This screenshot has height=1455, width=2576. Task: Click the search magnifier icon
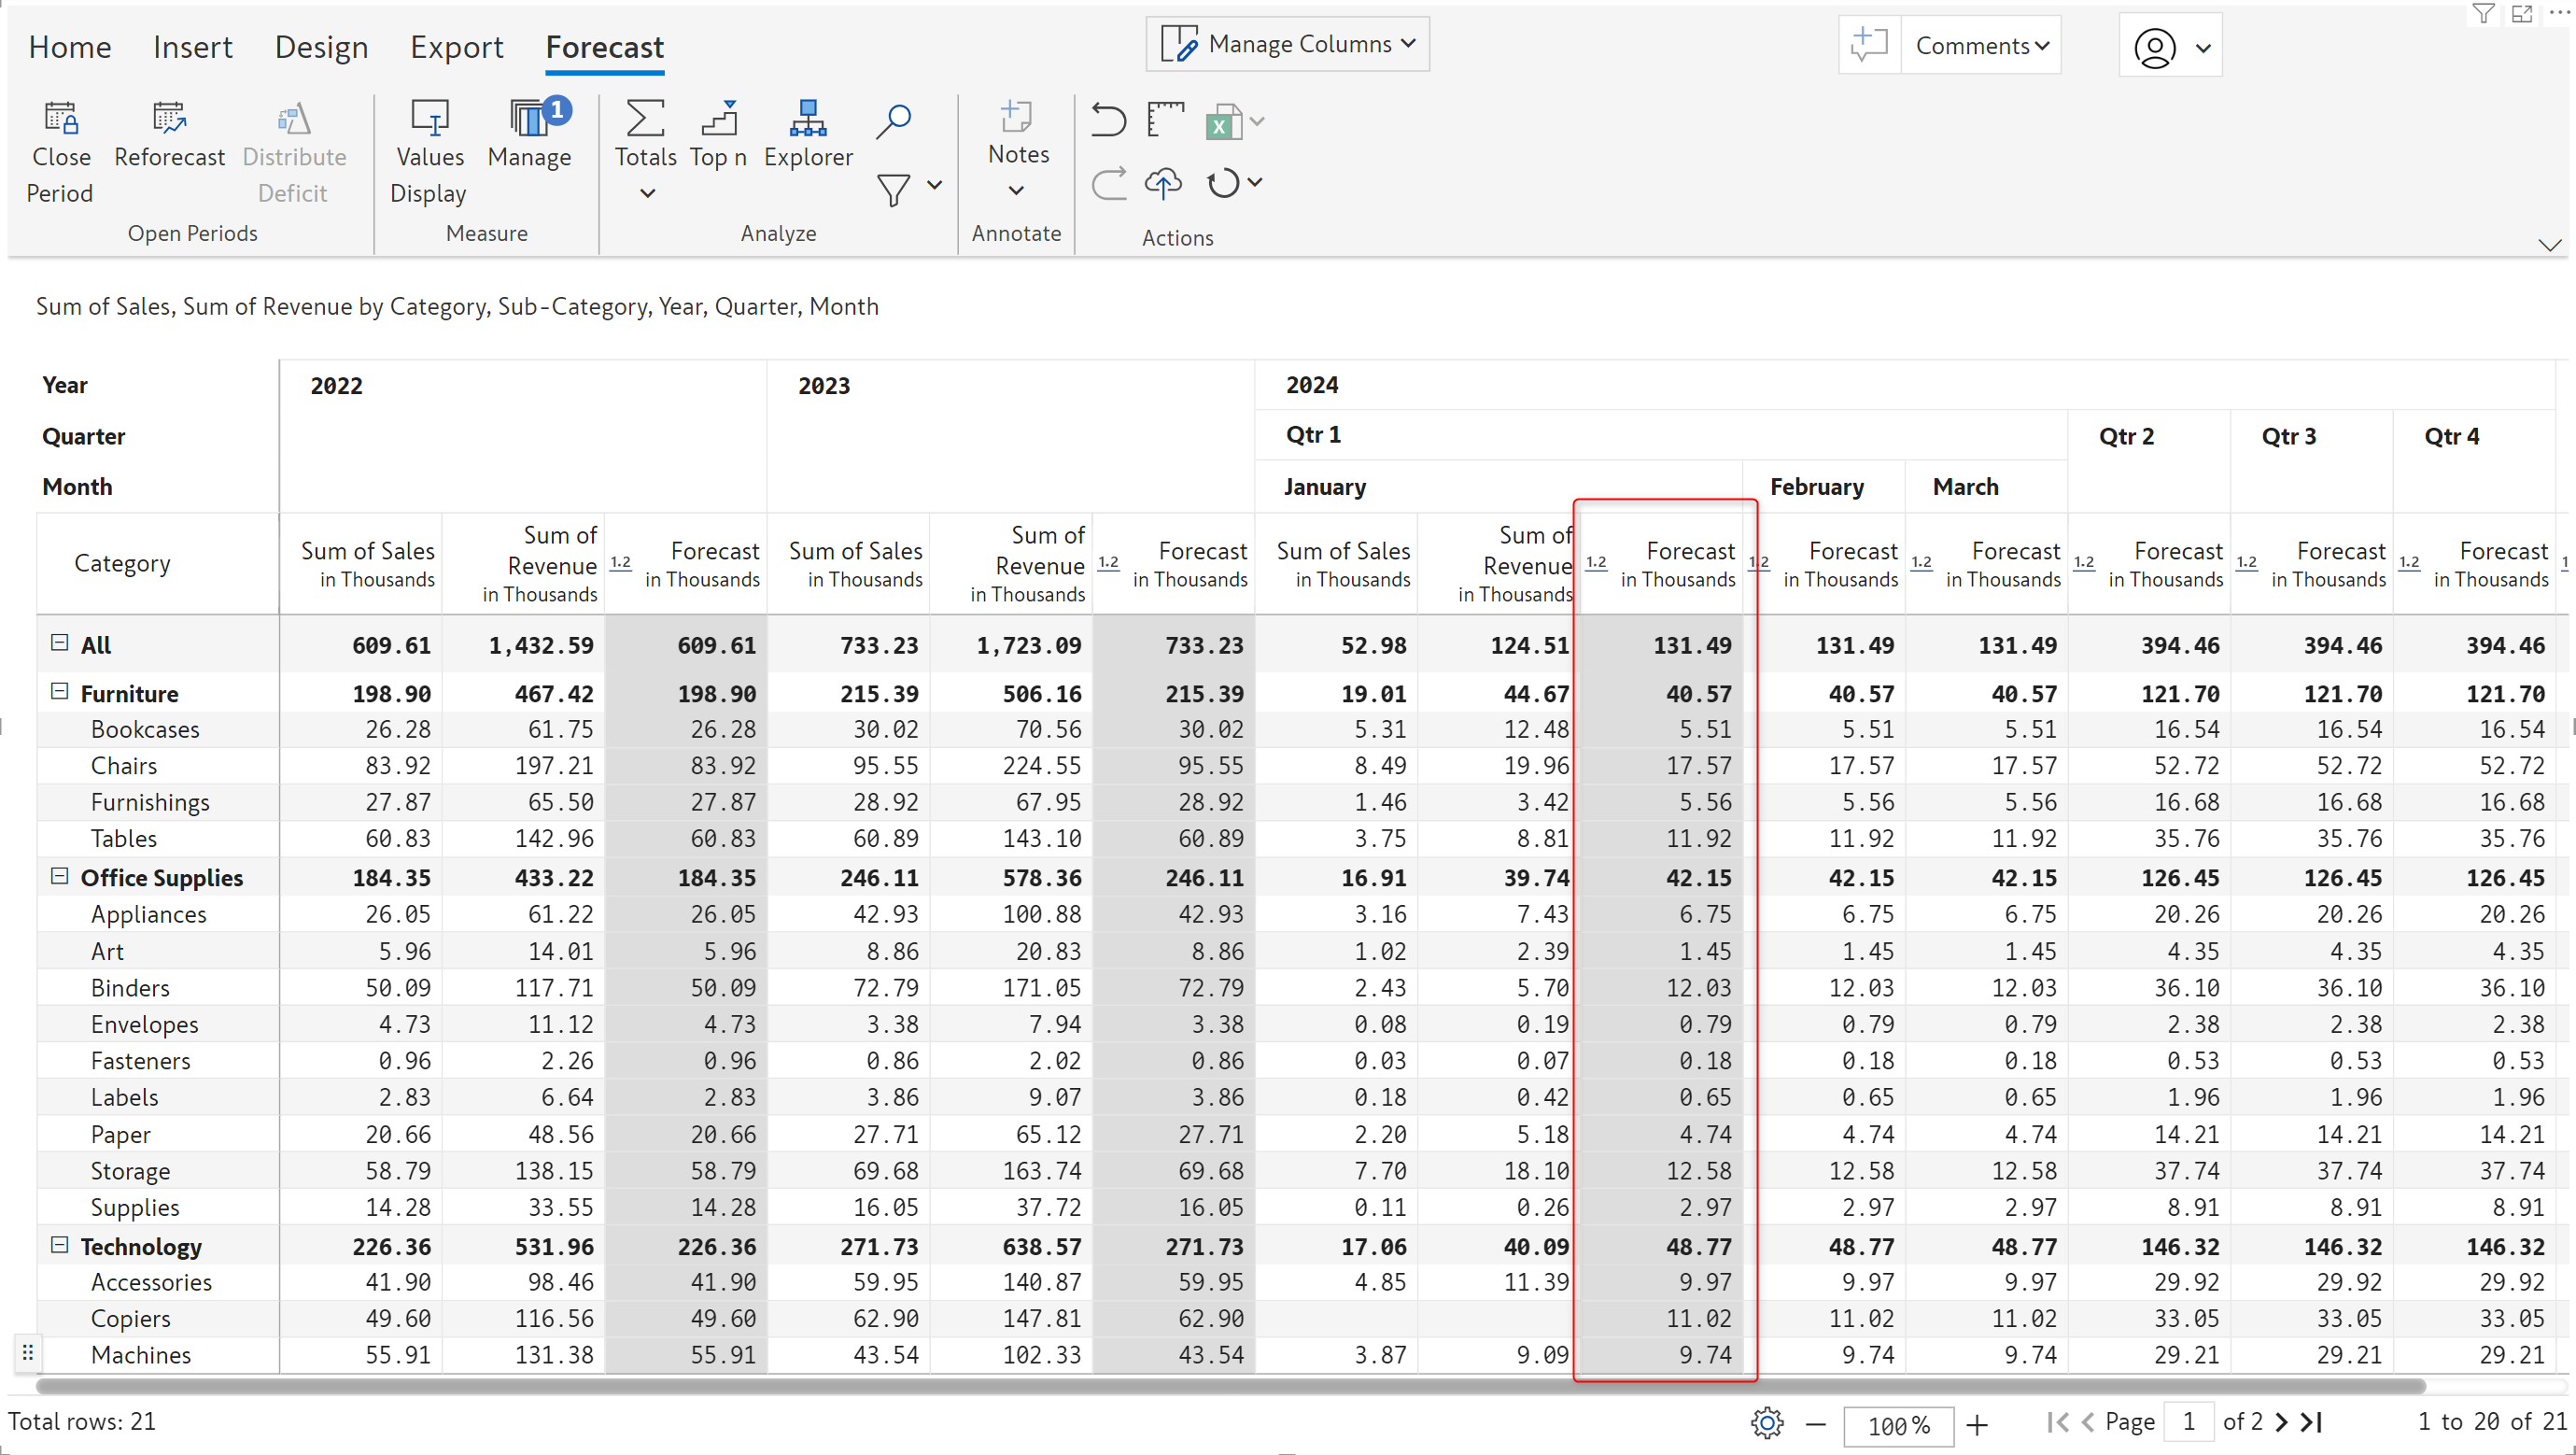tap(893, 121)
